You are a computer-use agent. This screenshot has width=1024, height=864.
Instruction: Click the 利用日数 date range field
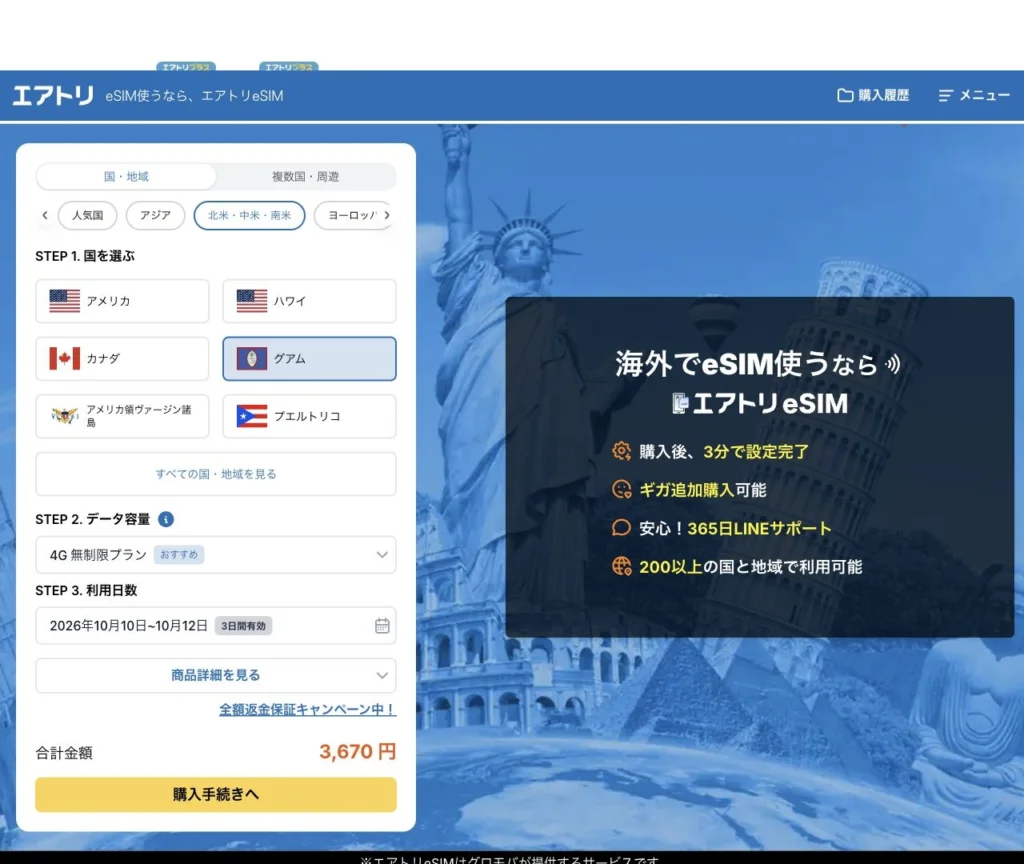click(216, 626)
